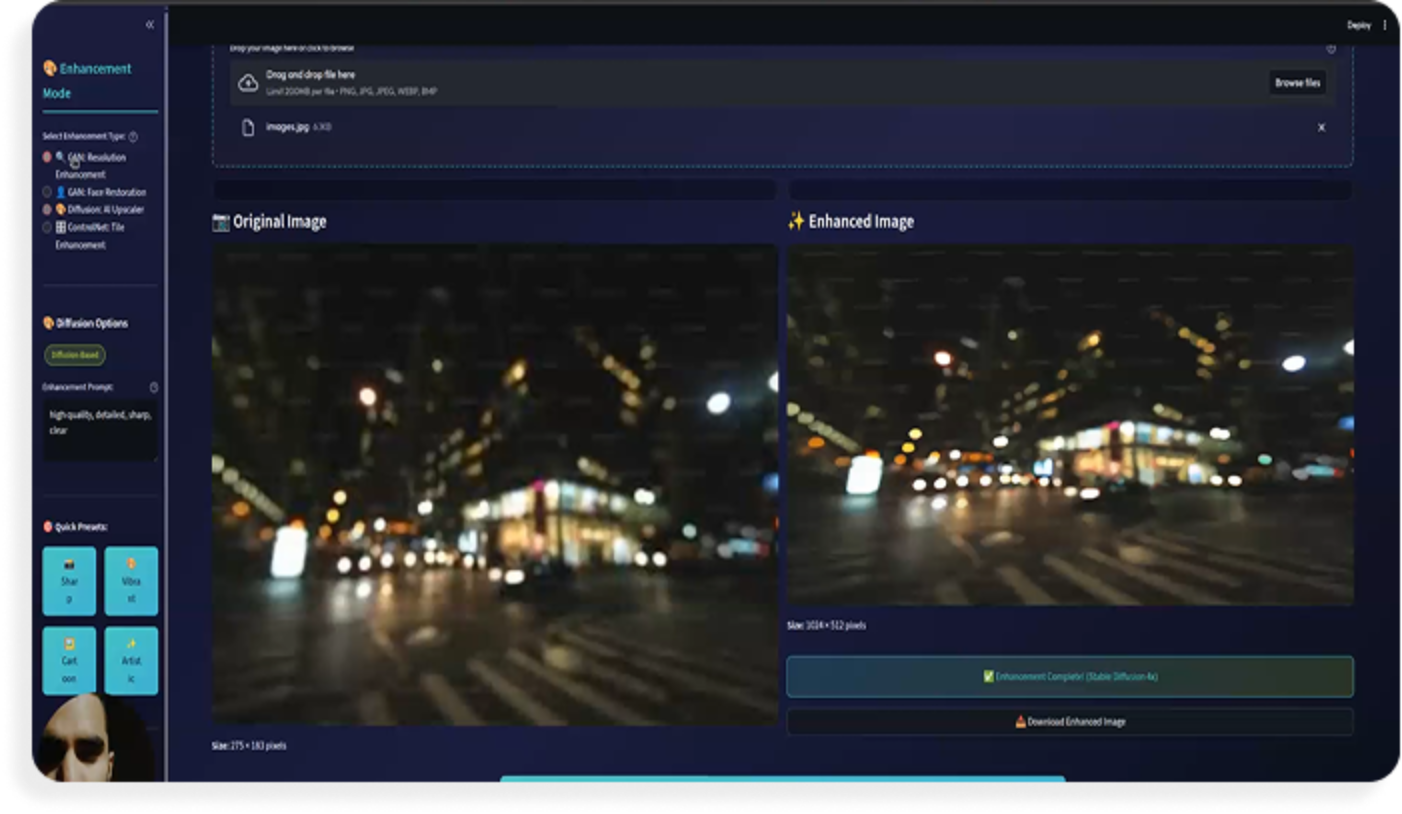Screen dimensions: 1402x814
Task: Apply the Cartoon quick preset
Action: pos(69,660)
